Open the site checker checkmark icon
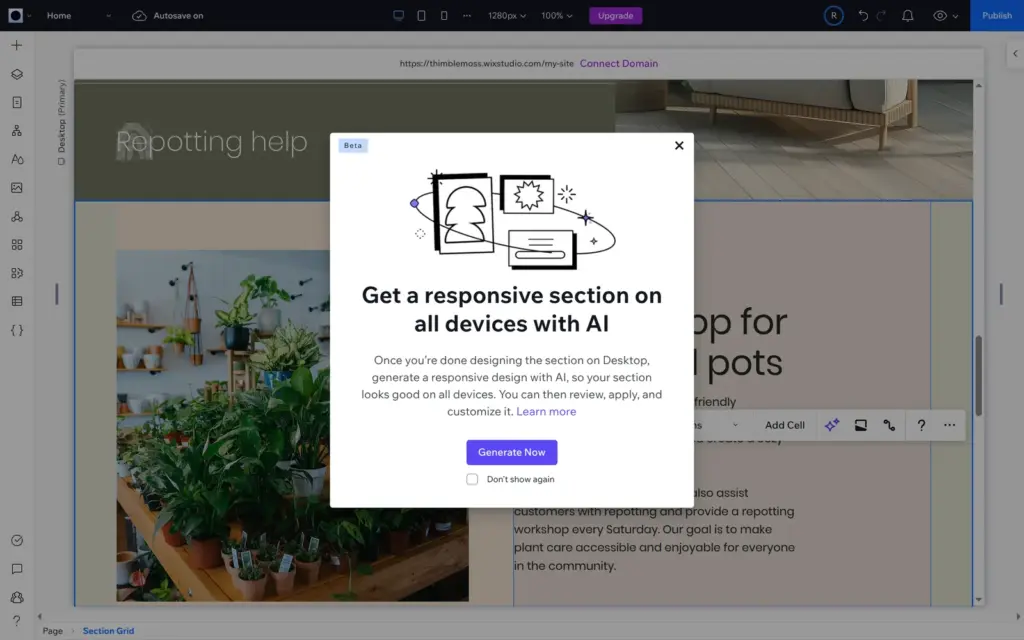The height and width of the screenshot is (640, 1024). 17,540
